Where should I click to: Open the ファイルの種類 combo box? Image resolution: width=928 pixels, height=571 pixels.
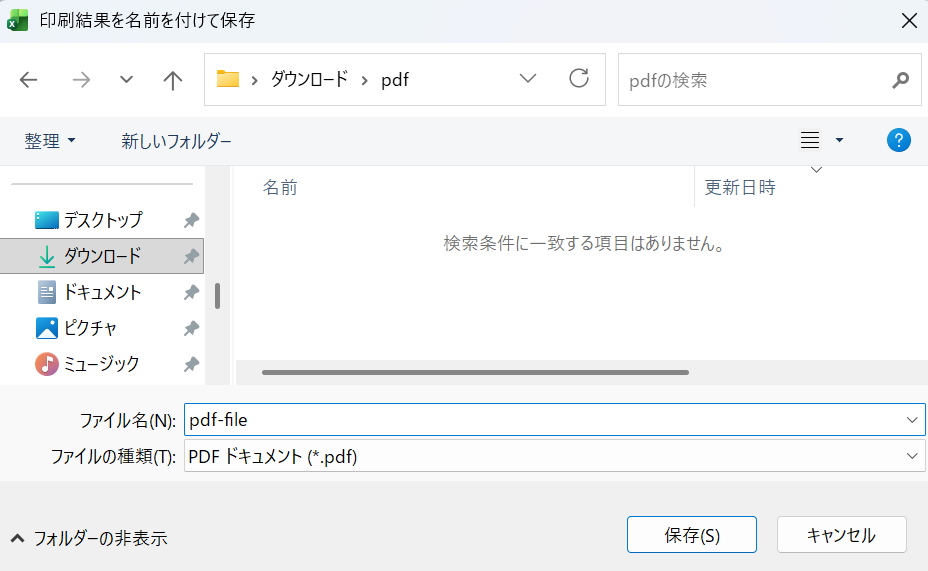point(555,456)
